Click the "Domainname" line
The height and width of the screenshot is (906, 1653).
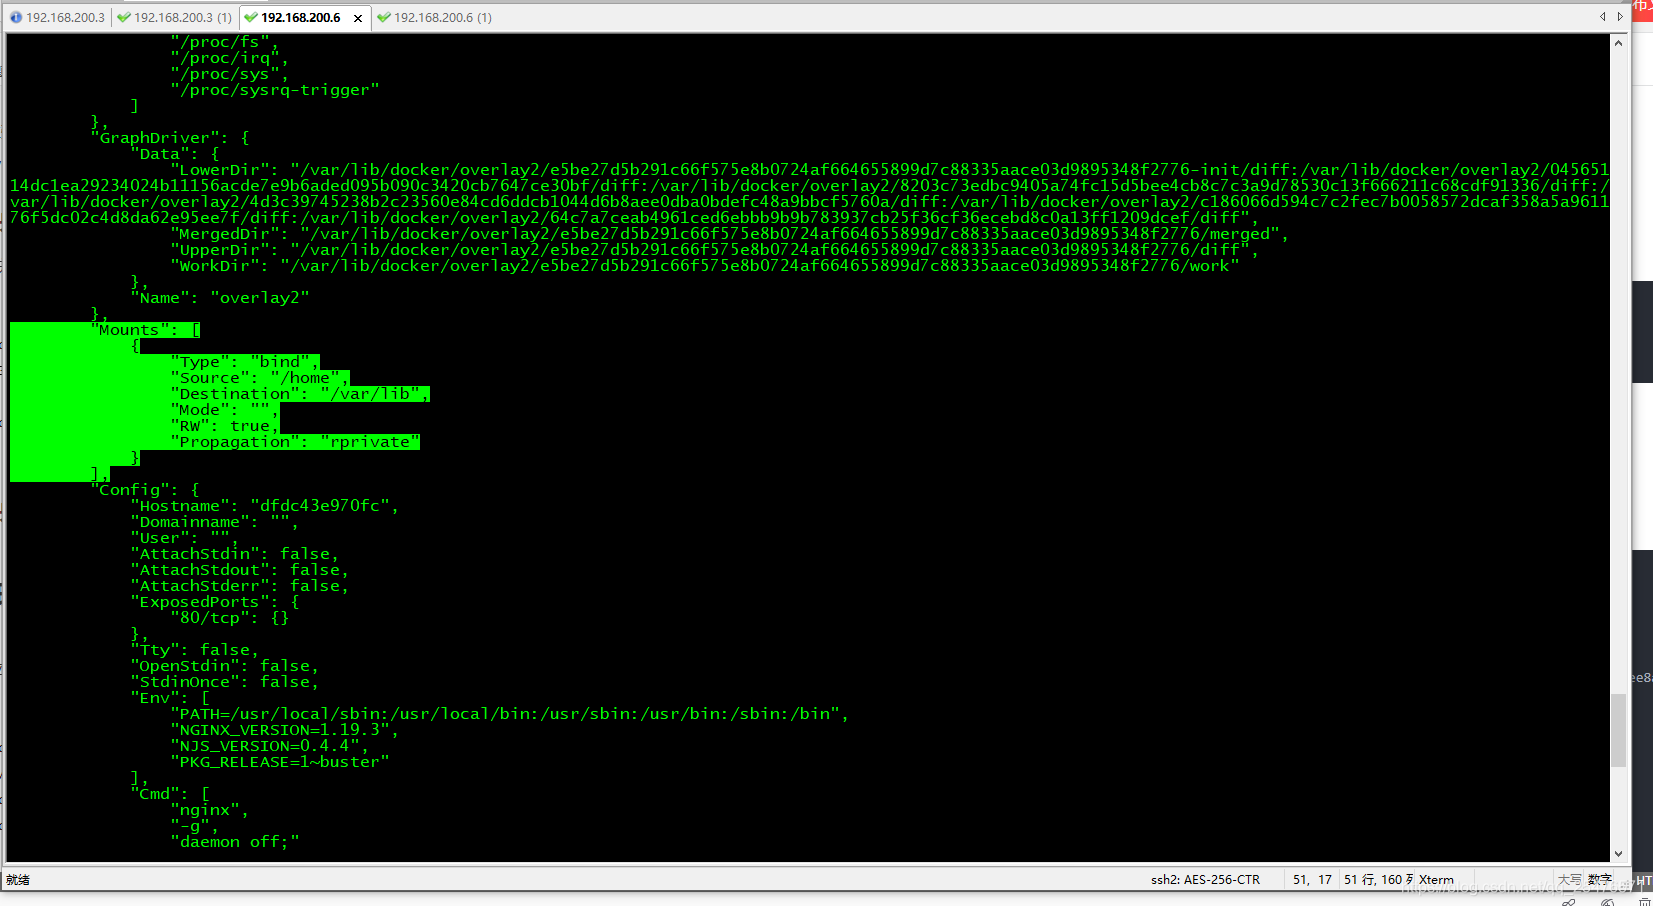pyautogui.click(x=215, y=522)
